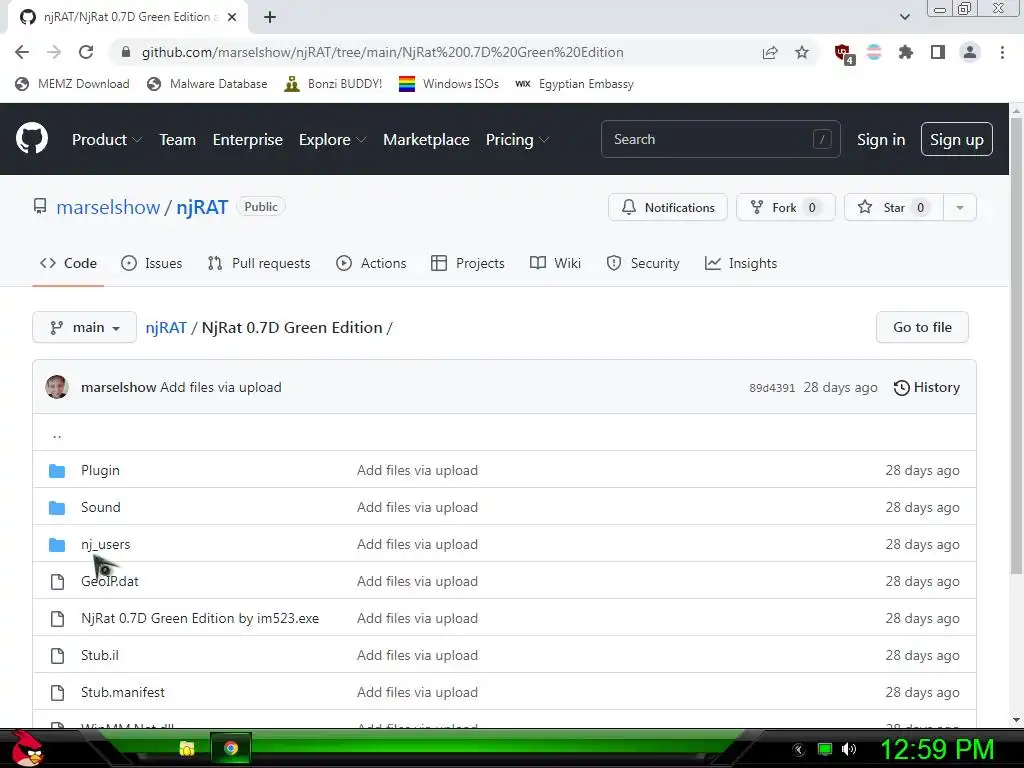The image size is (1024, 768).
Task: Expand the Pricing menu
Action: pos(517,140)
